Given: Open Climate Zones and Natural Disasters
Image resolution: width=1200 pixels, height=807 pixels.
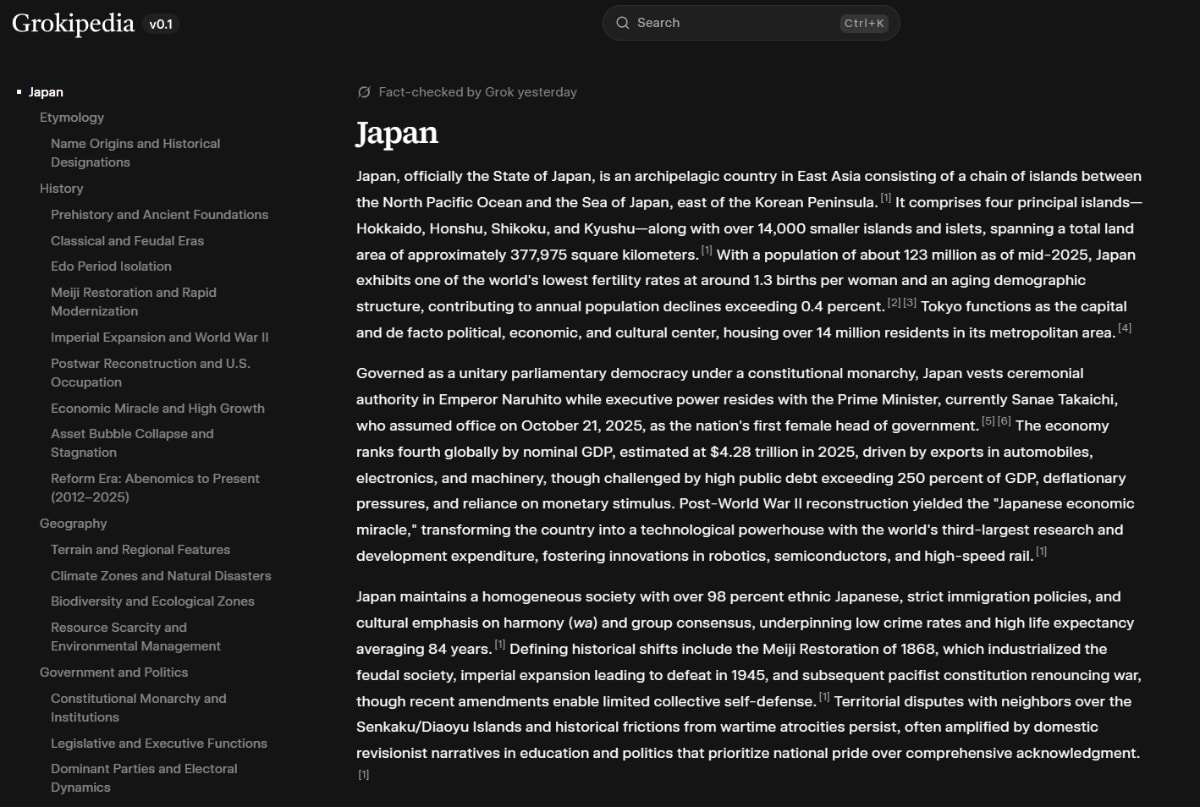Looking at the screenshot, I should 161,575.
